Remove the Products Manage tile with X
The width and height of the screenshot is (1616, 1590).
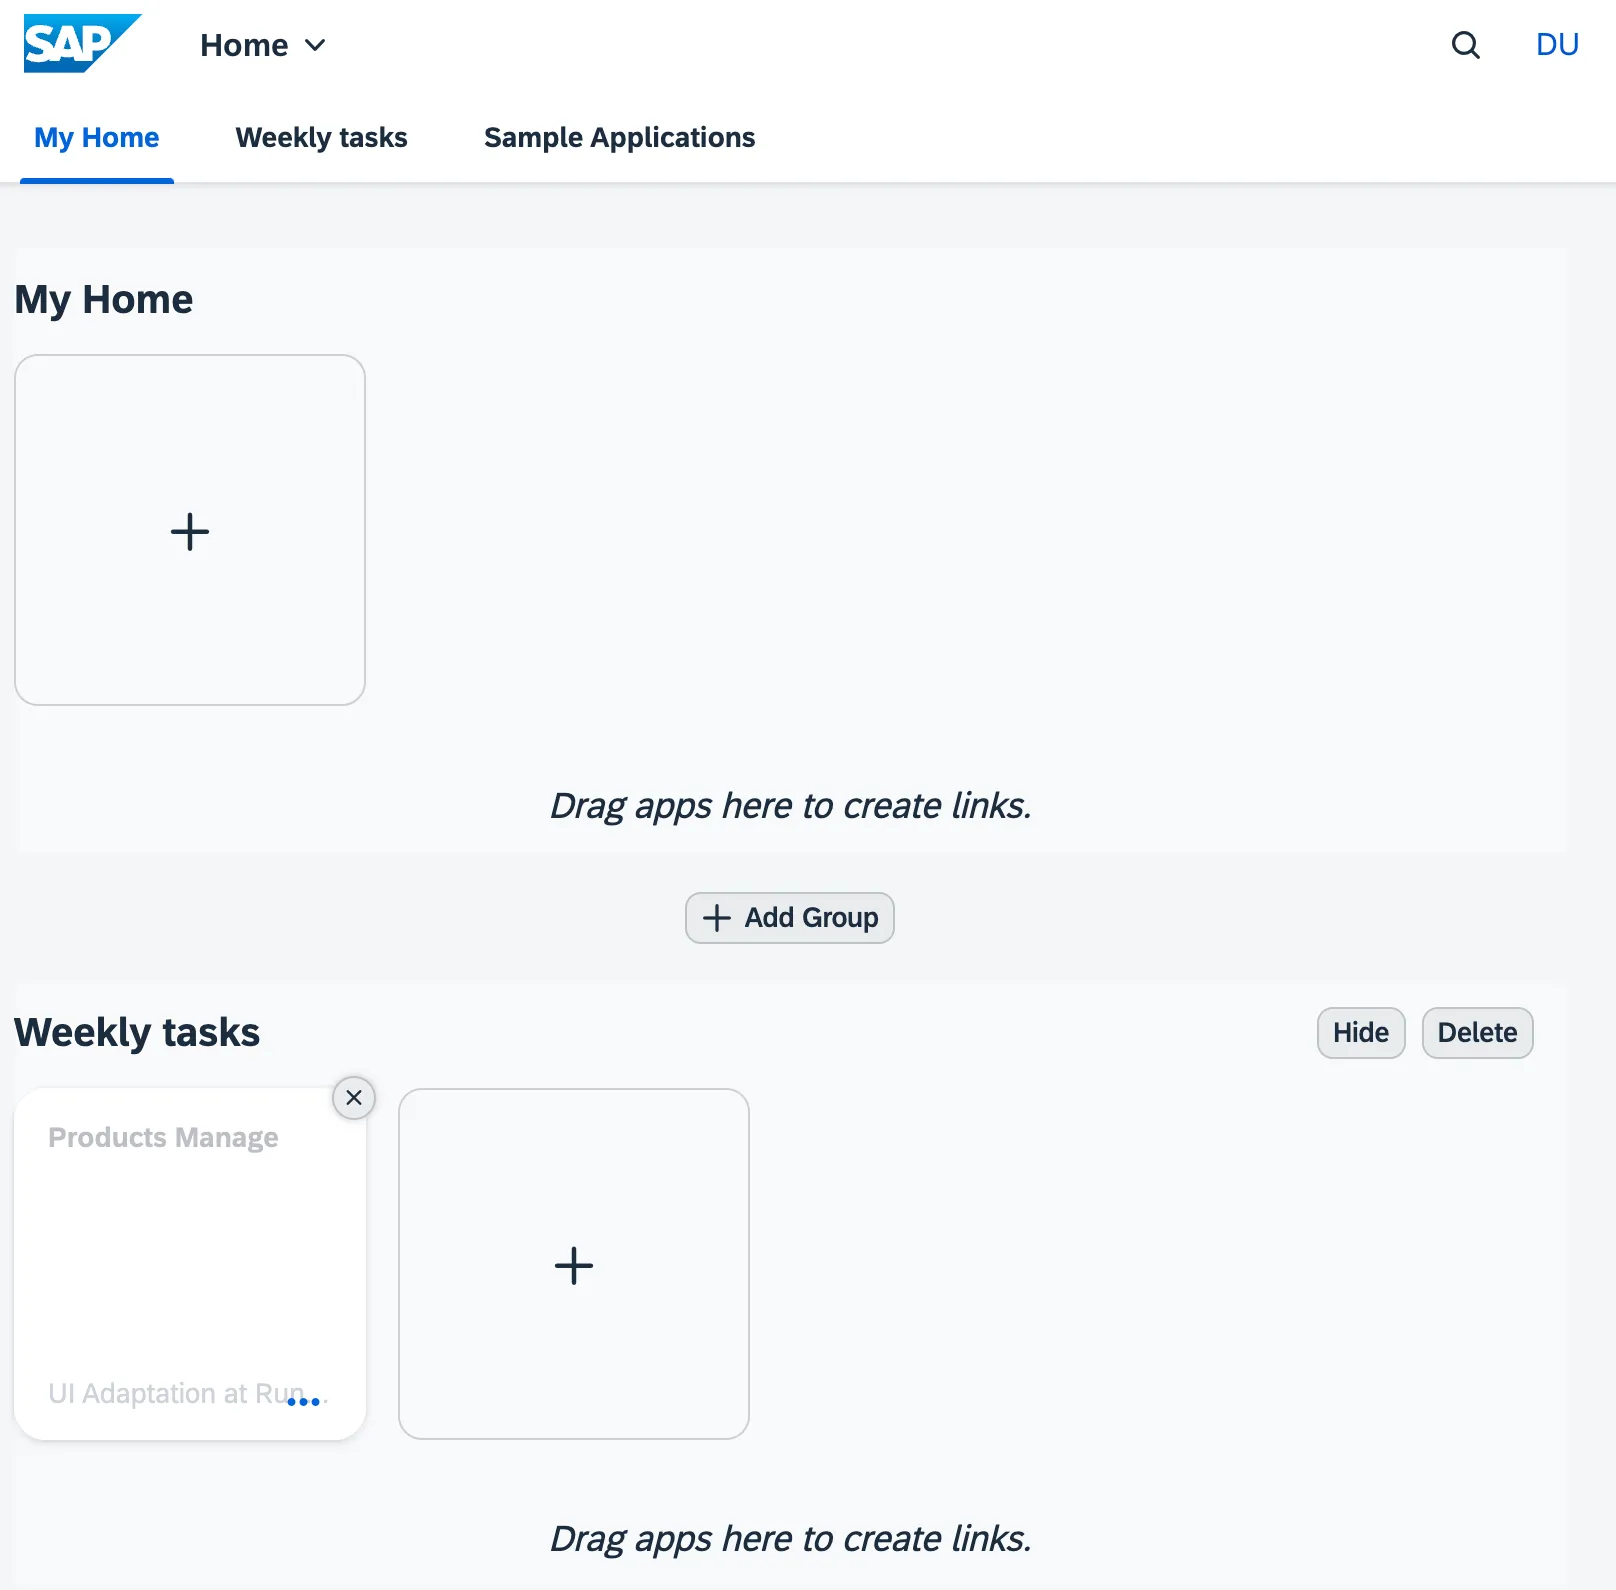tap(354, 1098)
